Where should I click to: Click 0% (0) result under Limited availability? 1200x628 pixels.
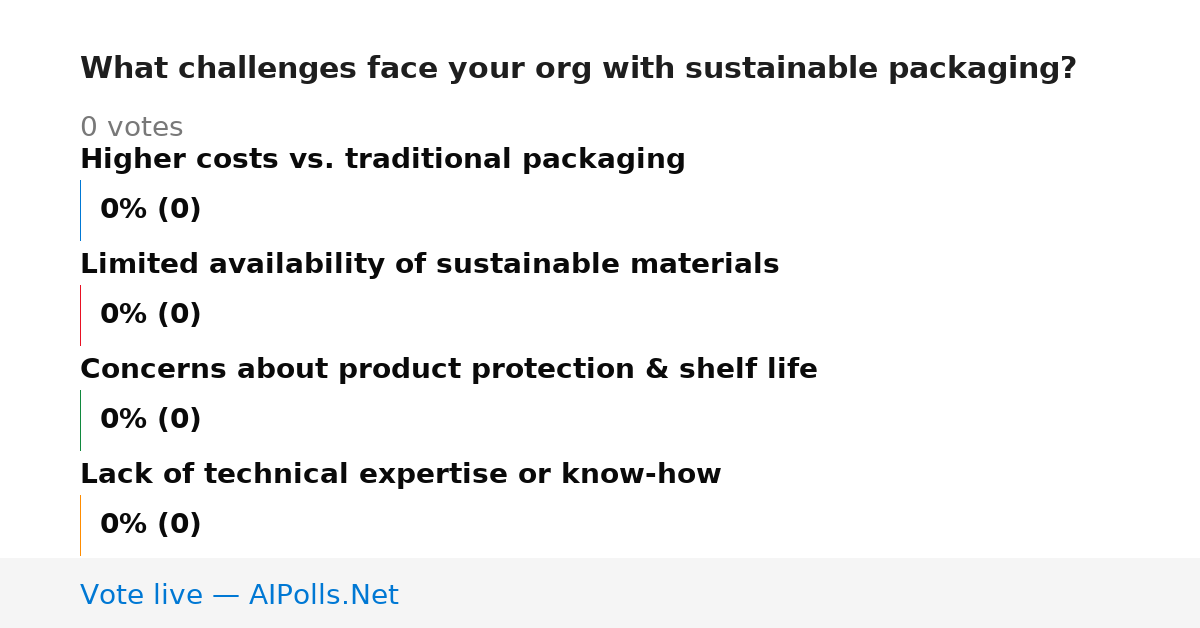point(150,315)
